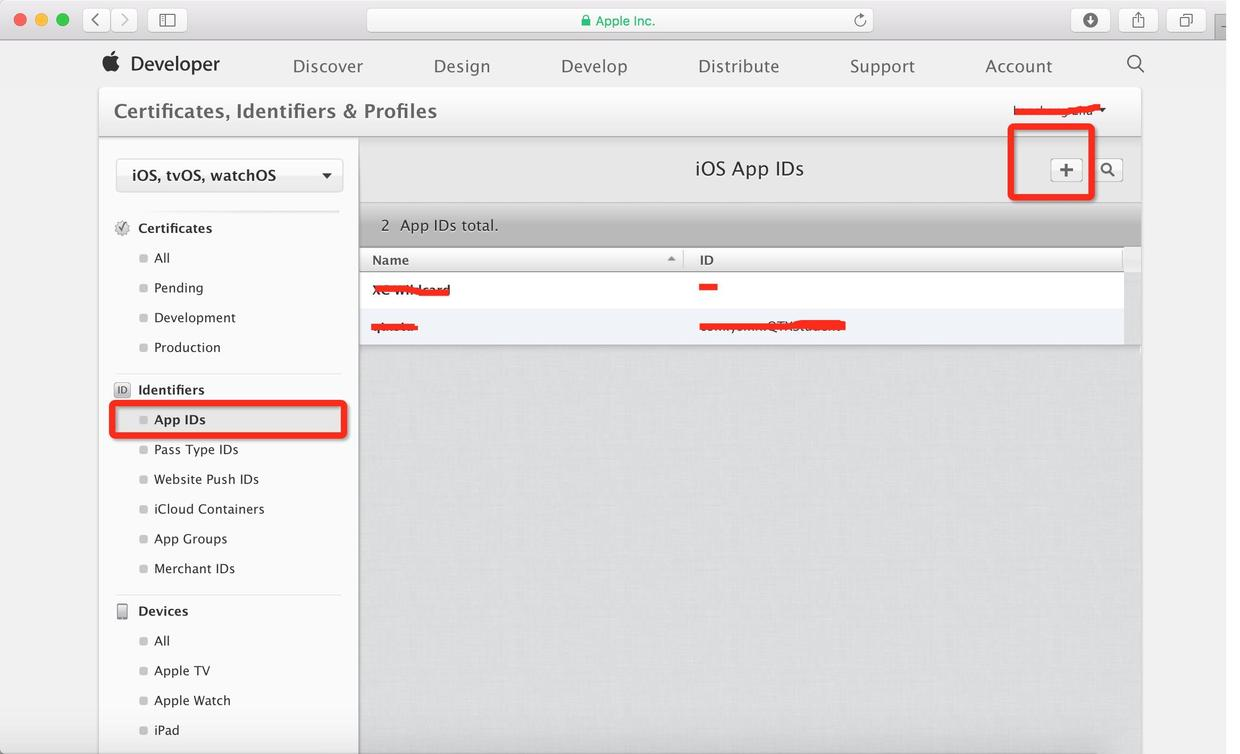Sort by Name column header
Image resolution: width=1240 pixels, height=754 pixels.
[521, 260]
